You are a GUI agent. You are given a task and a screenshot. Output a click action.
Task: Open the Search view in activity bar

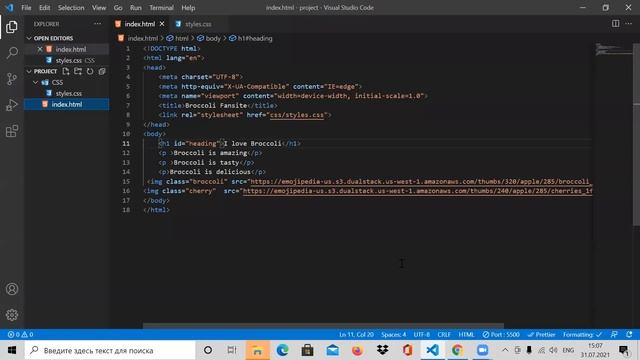click(x=12, y=53)
